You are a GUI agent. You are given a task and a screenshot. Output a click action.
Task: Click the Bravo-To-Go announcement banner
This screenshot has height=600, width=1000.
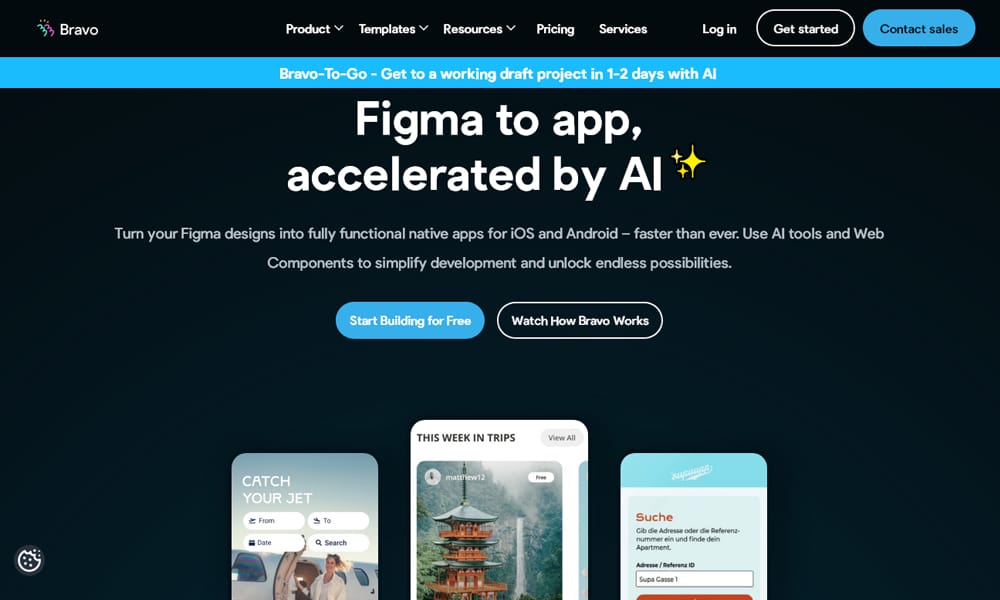click(498, 73)
